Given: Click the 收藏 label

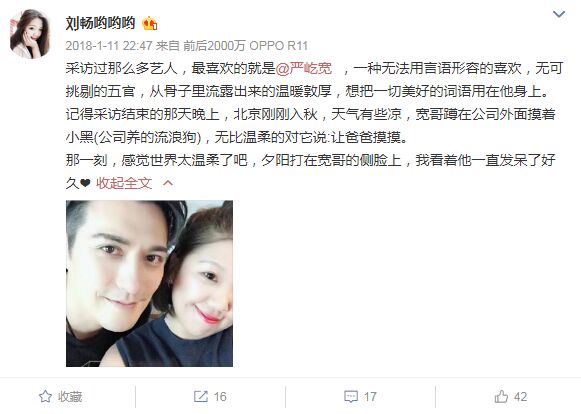Looking at the screenshot, I should point(70,397).
